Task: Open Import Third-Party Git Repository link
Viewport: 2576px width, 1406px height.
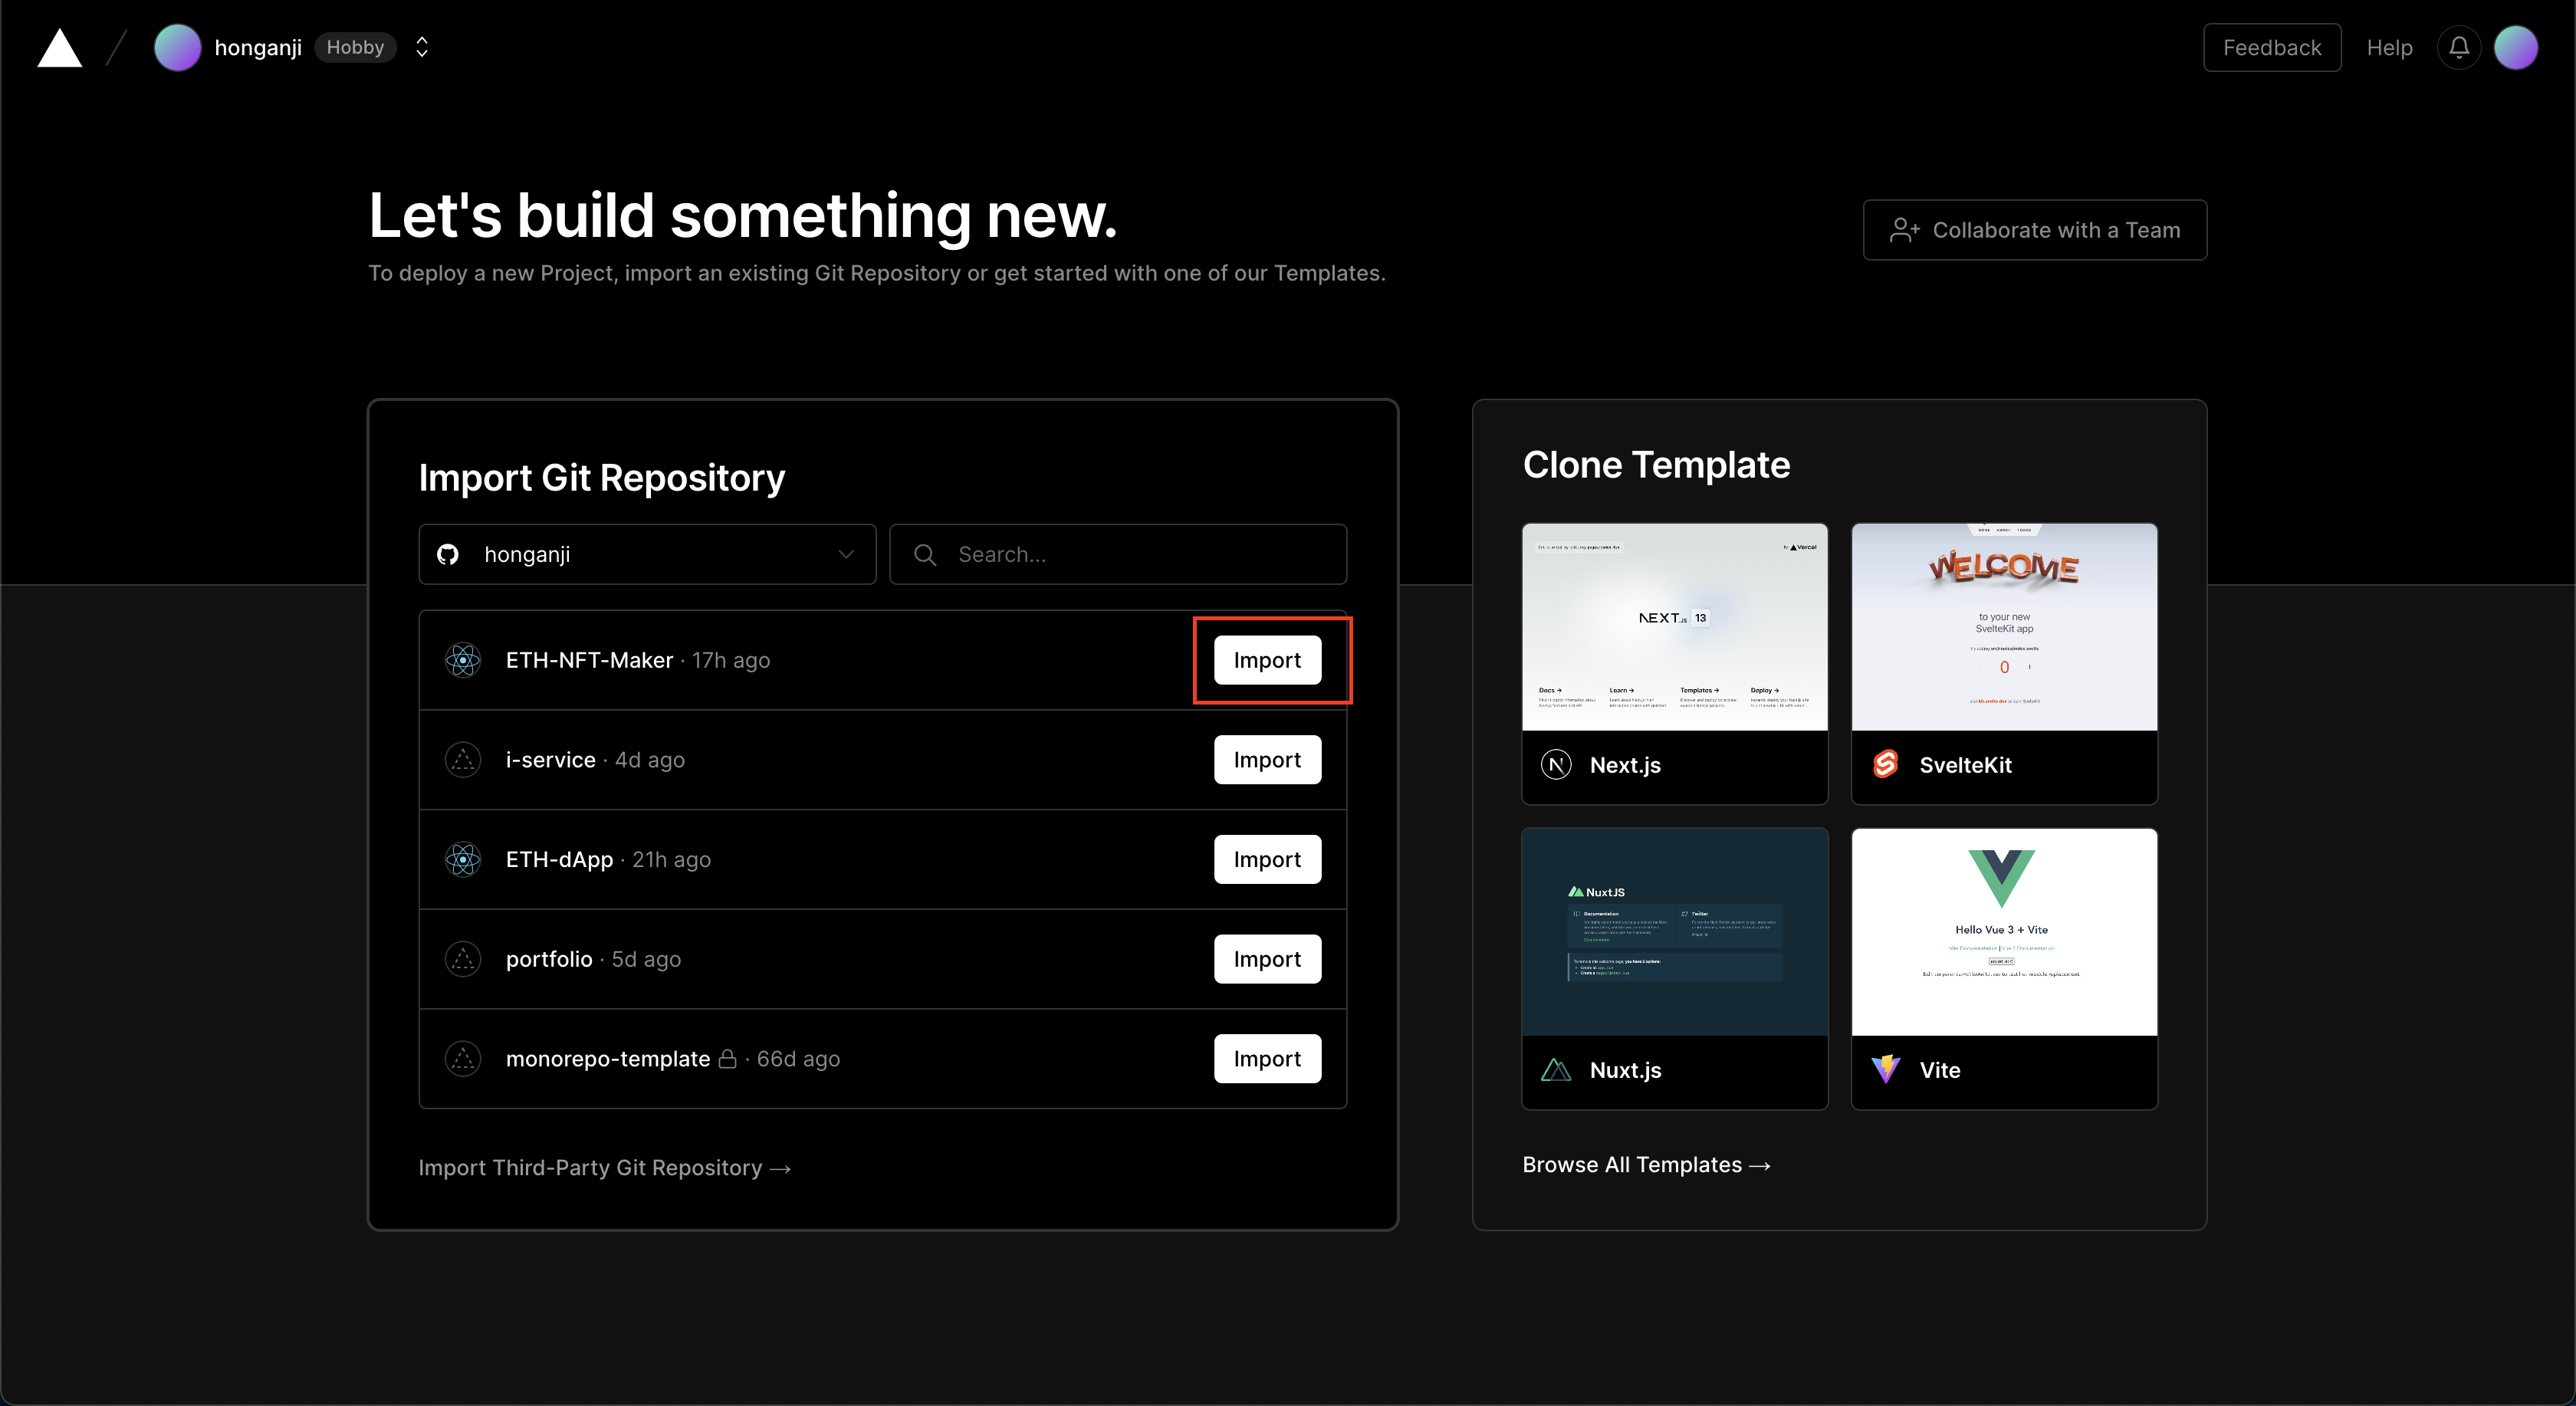Action: pos(605,1168)
